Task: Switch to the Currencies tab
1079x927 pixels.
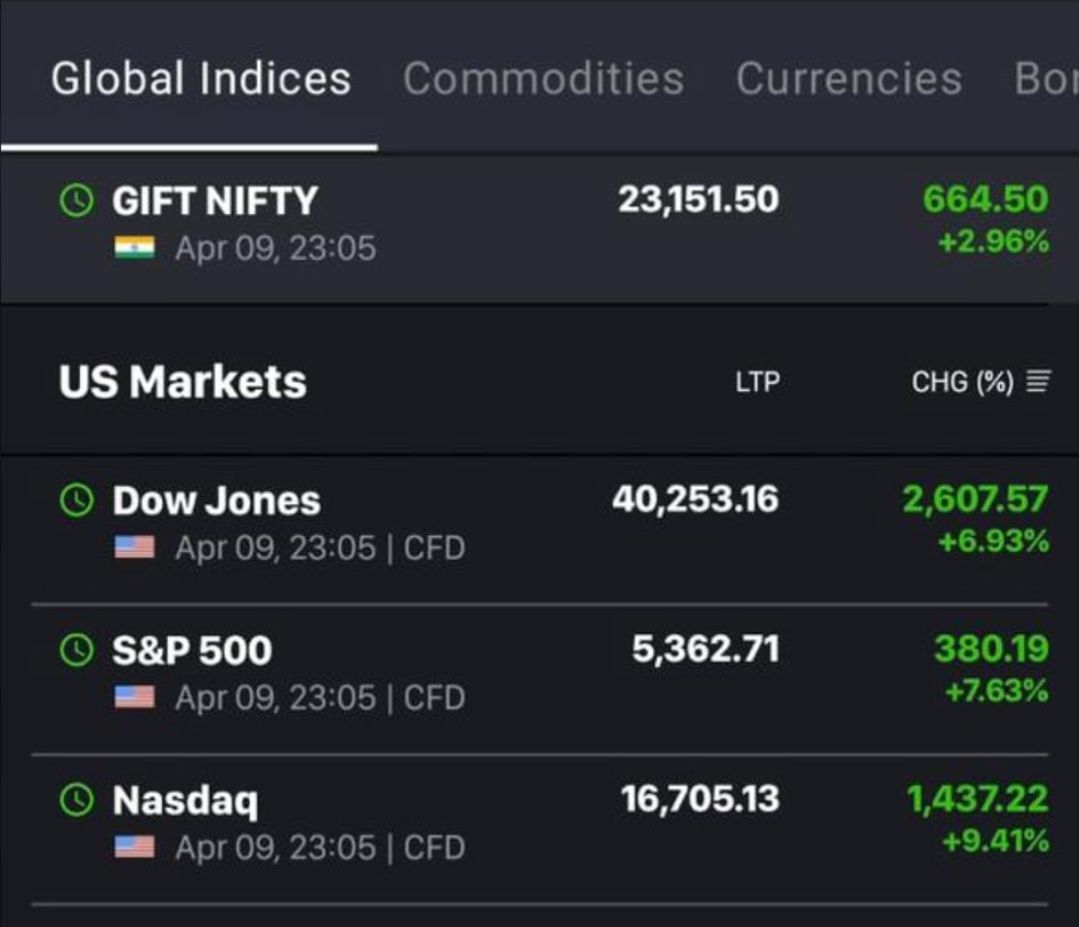Action: coord(849,79)
